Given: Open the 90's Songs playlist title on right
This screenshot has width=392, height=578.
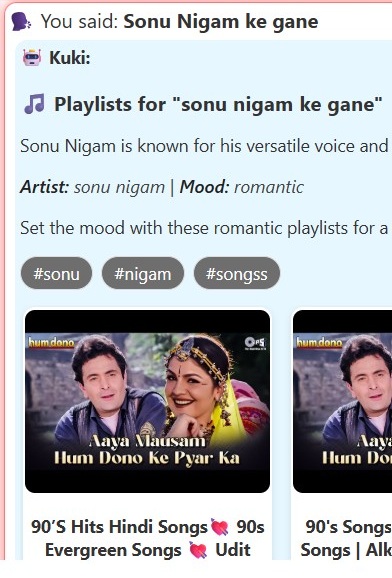Looking at the screenshot, I should tap(346, 539).
